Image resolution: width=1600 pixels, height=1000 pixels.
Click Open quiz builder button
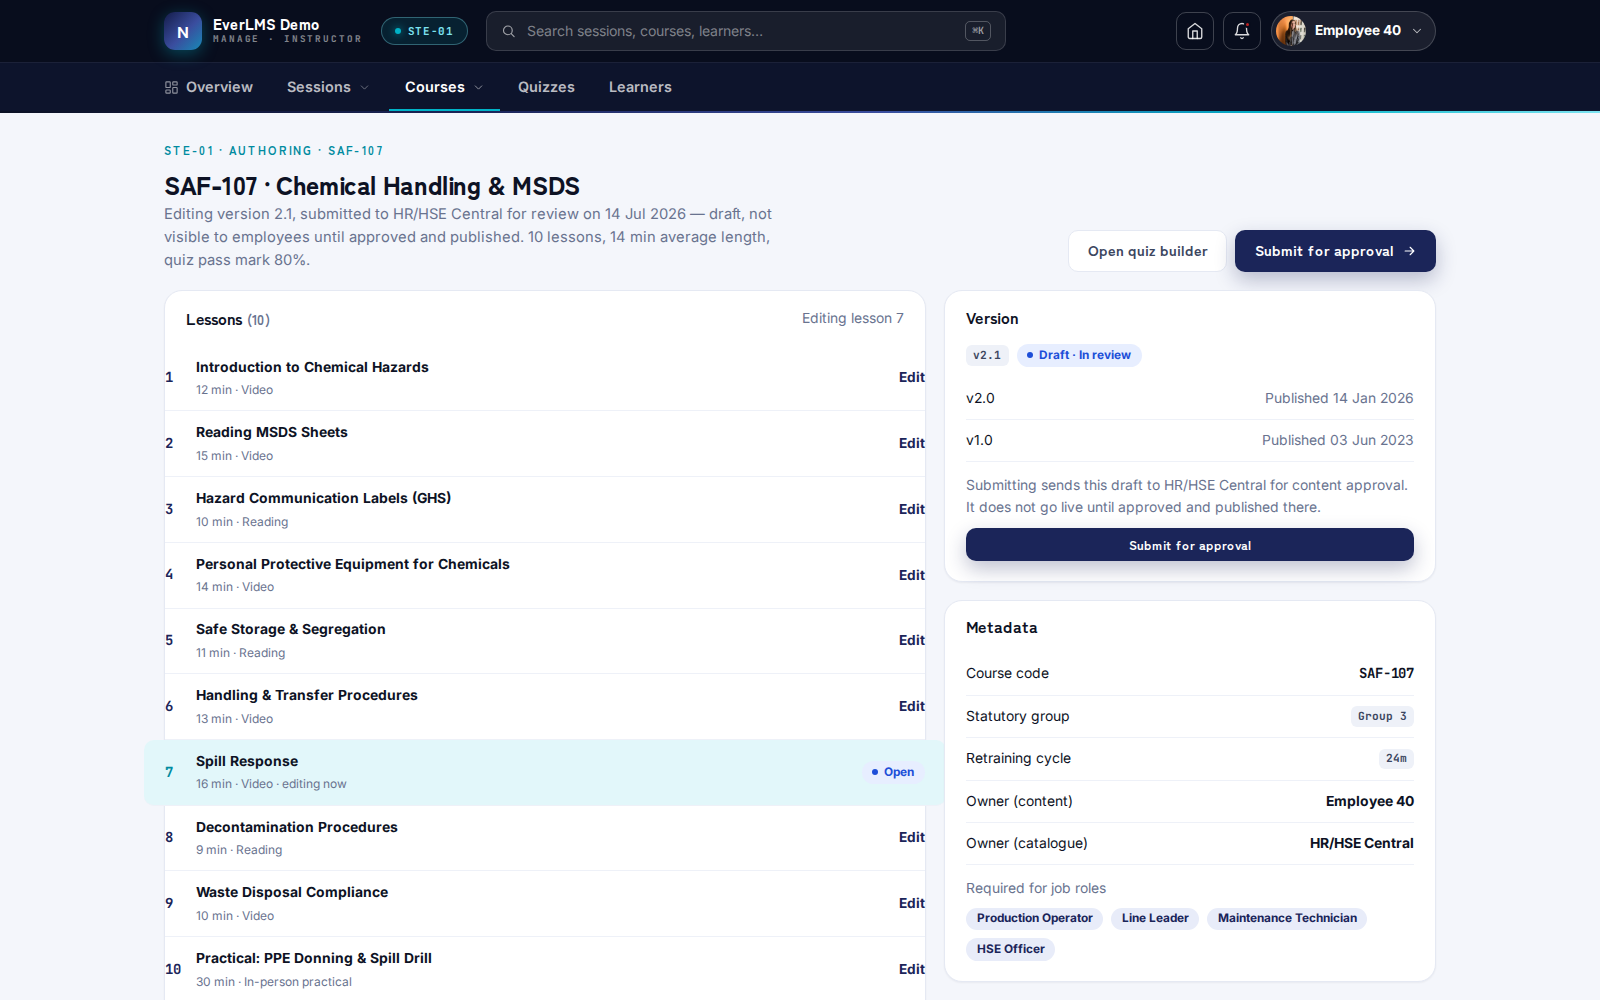[x=1147, y=251]
